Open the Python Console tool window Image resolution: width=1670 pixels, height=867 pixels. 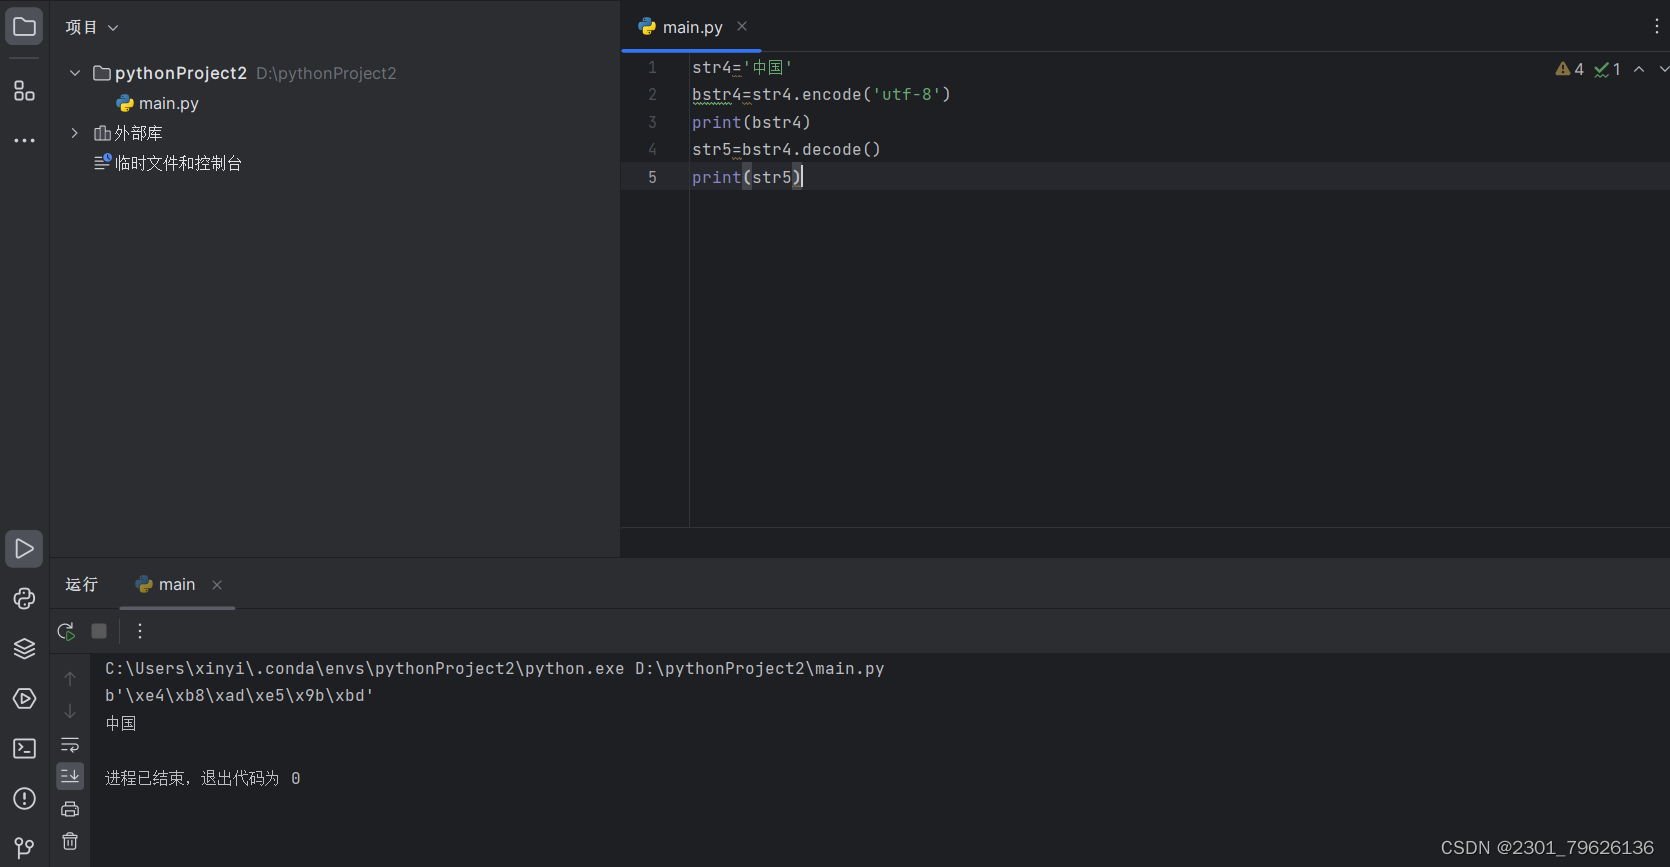coord(24,598)
